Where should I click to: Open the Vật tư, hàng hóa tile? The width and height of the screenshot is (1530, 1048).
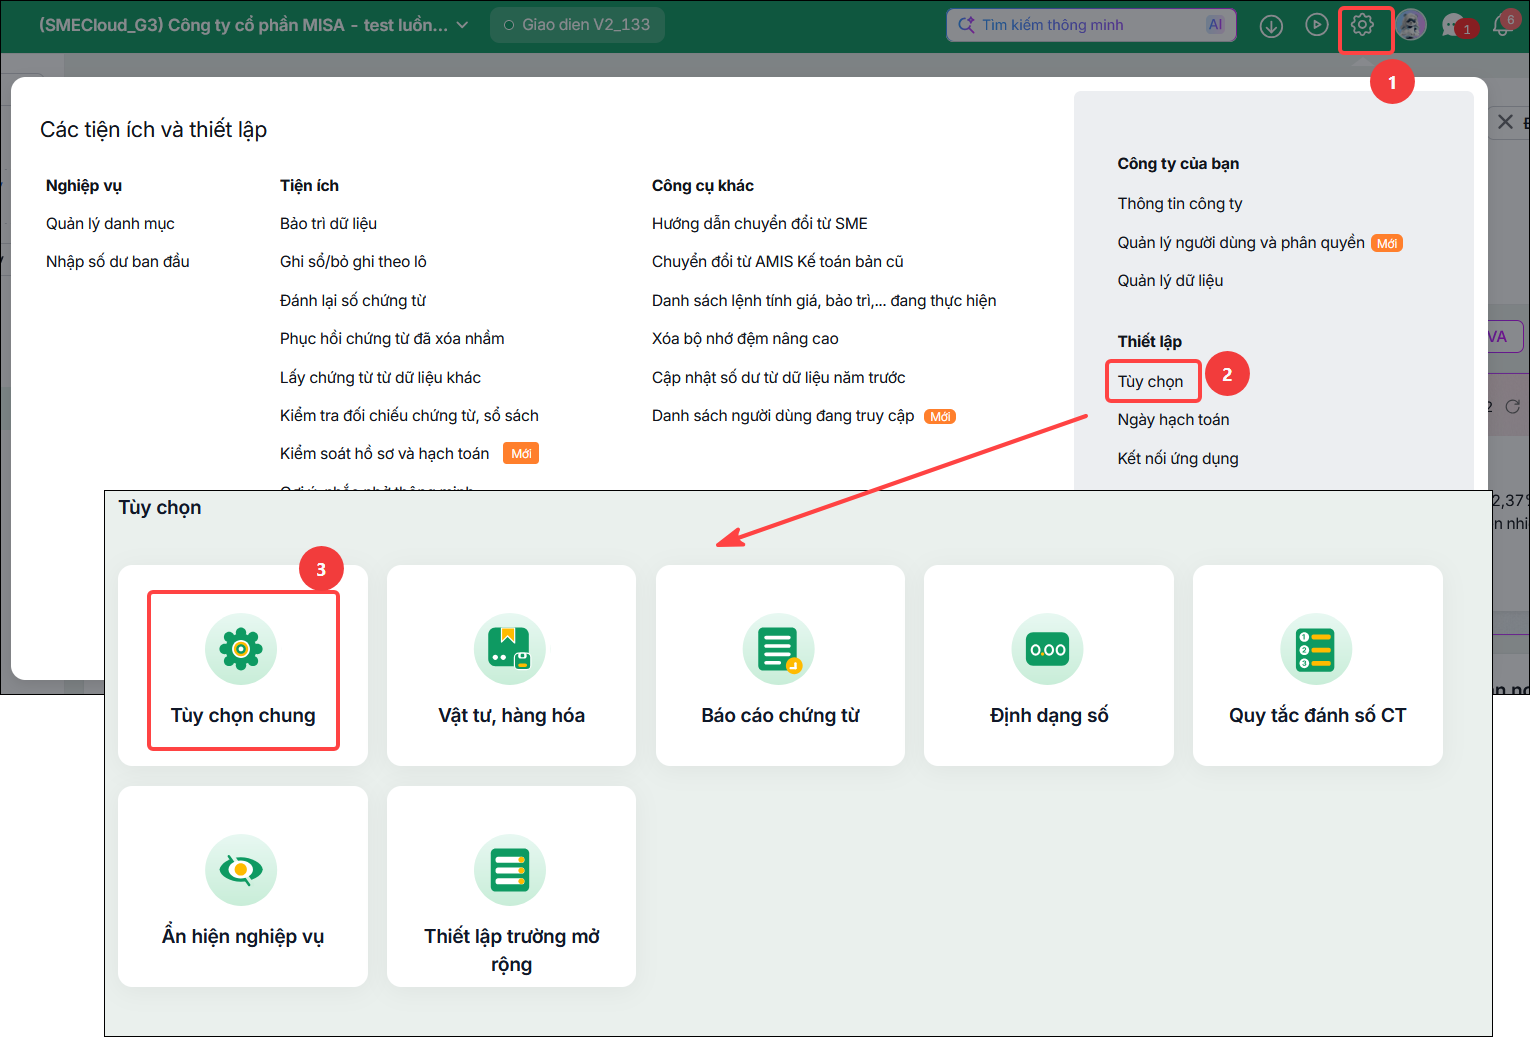(x=511, y=666)
